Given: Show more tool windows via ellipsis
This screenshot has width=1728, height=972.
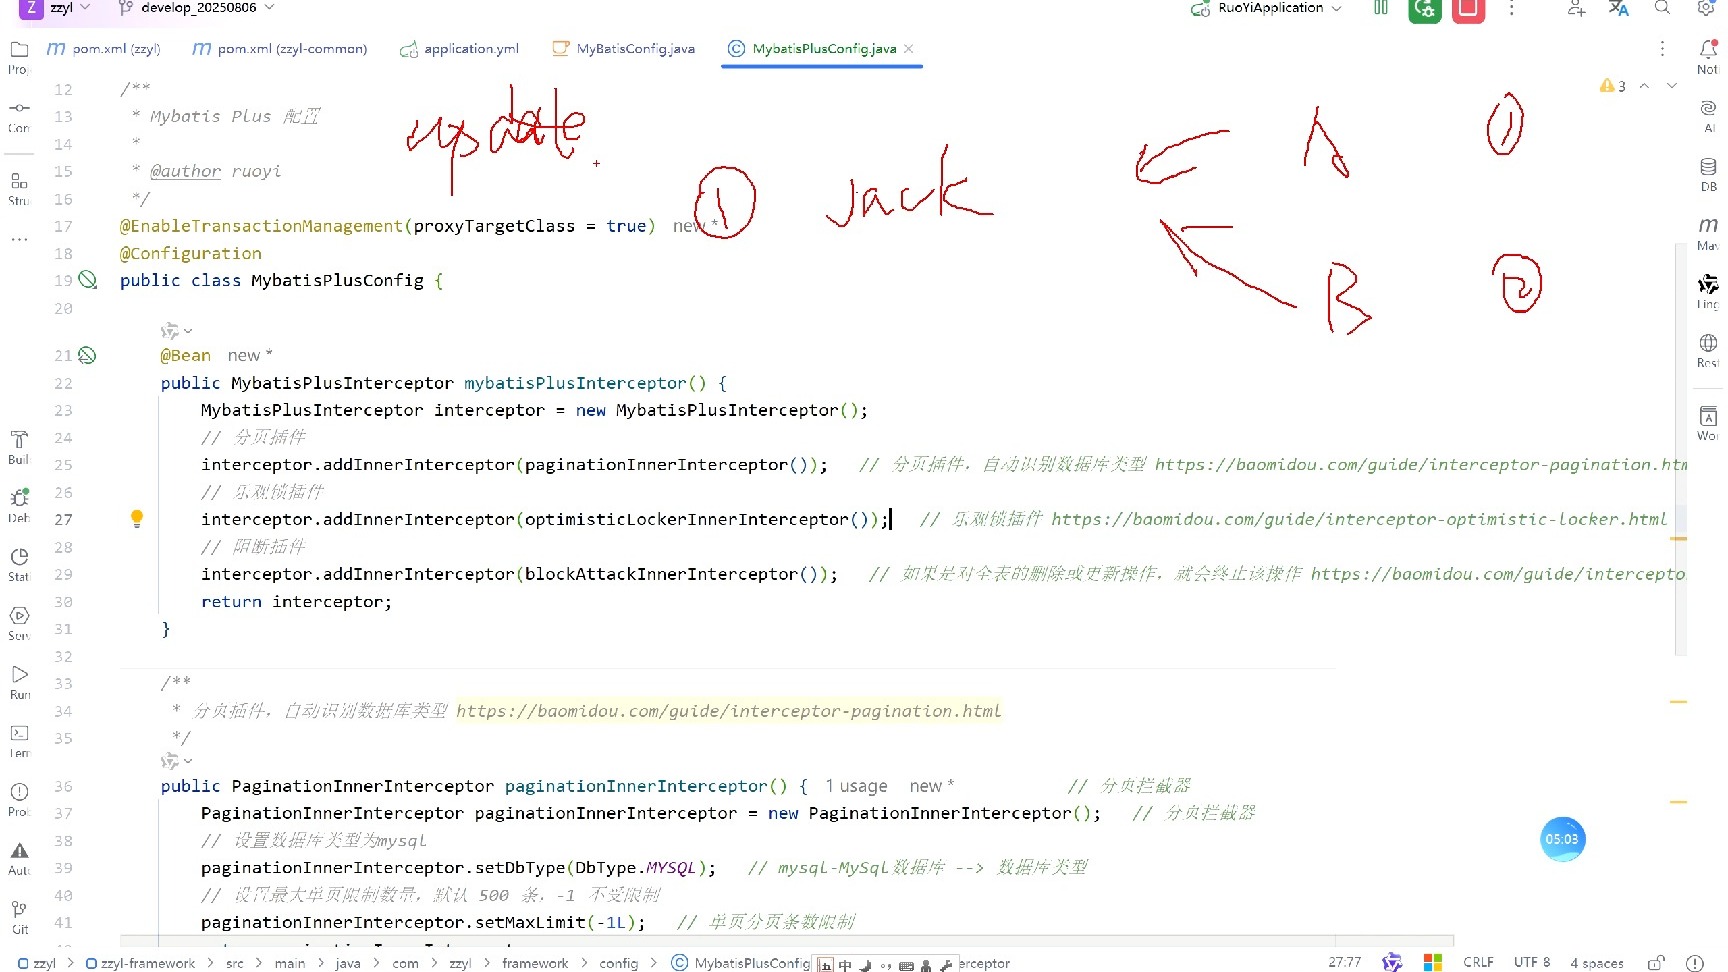Looking at the screenshot, I should 19,240.
